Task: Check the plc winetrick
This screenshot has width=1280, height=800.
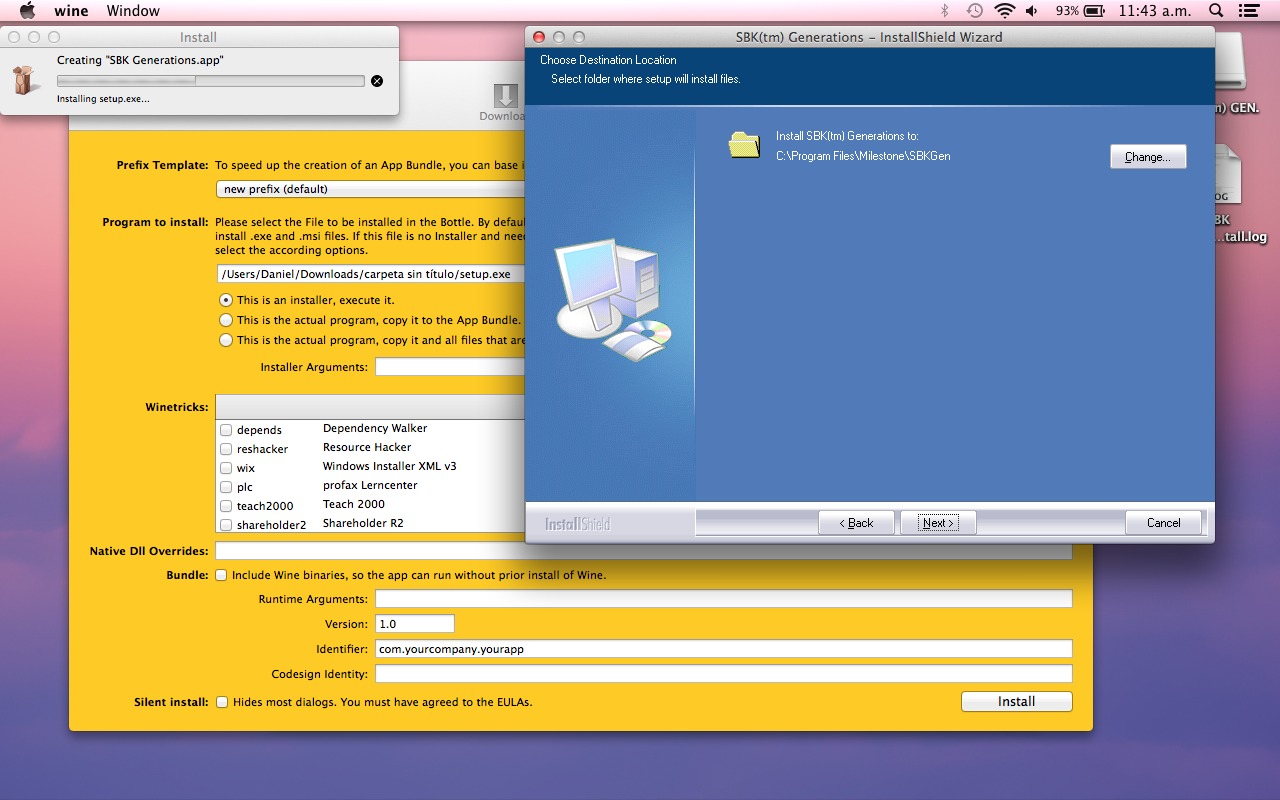Action: [x=226, y=487]
